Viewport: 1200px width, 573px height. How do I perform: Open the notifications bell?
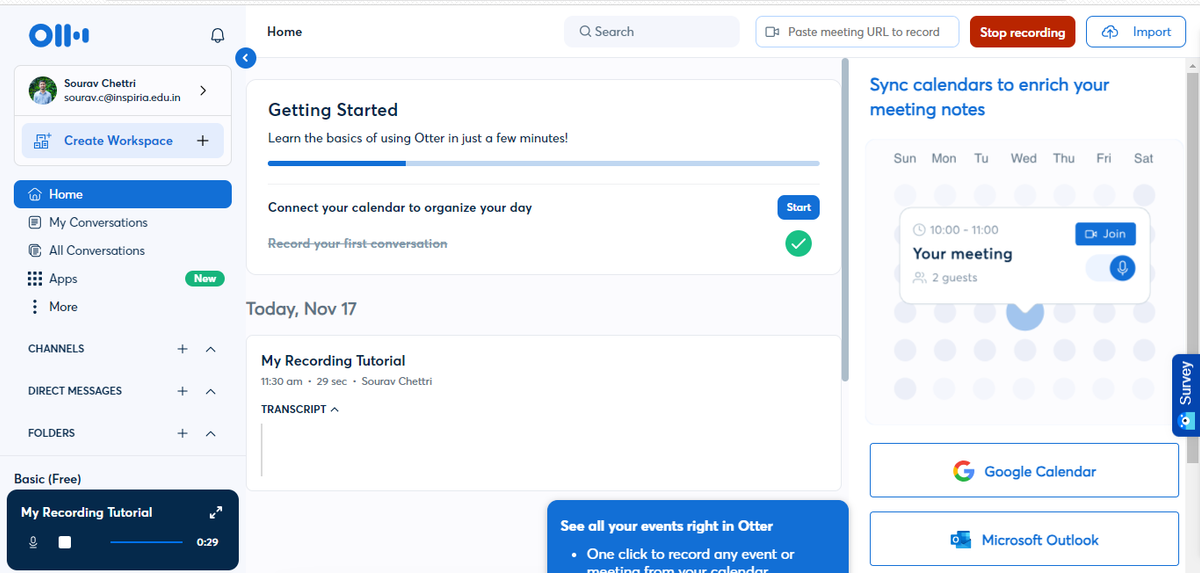(x=217, y=35)
